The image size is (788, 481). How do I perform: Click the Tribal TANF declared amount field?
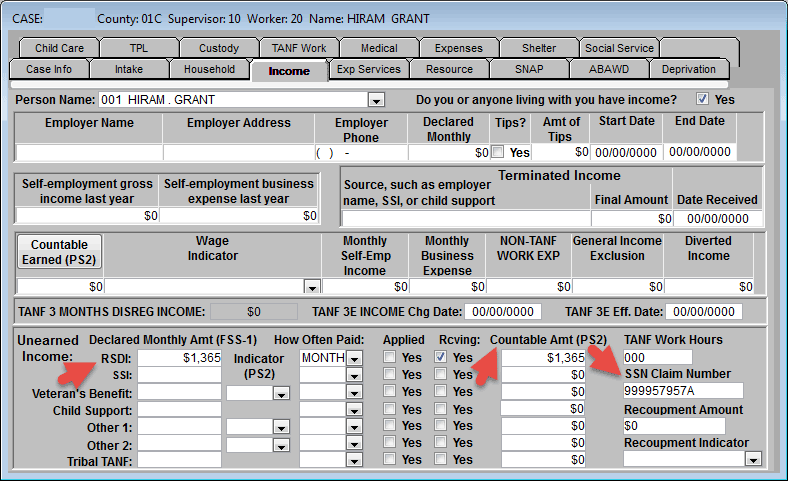coord(179,459)
